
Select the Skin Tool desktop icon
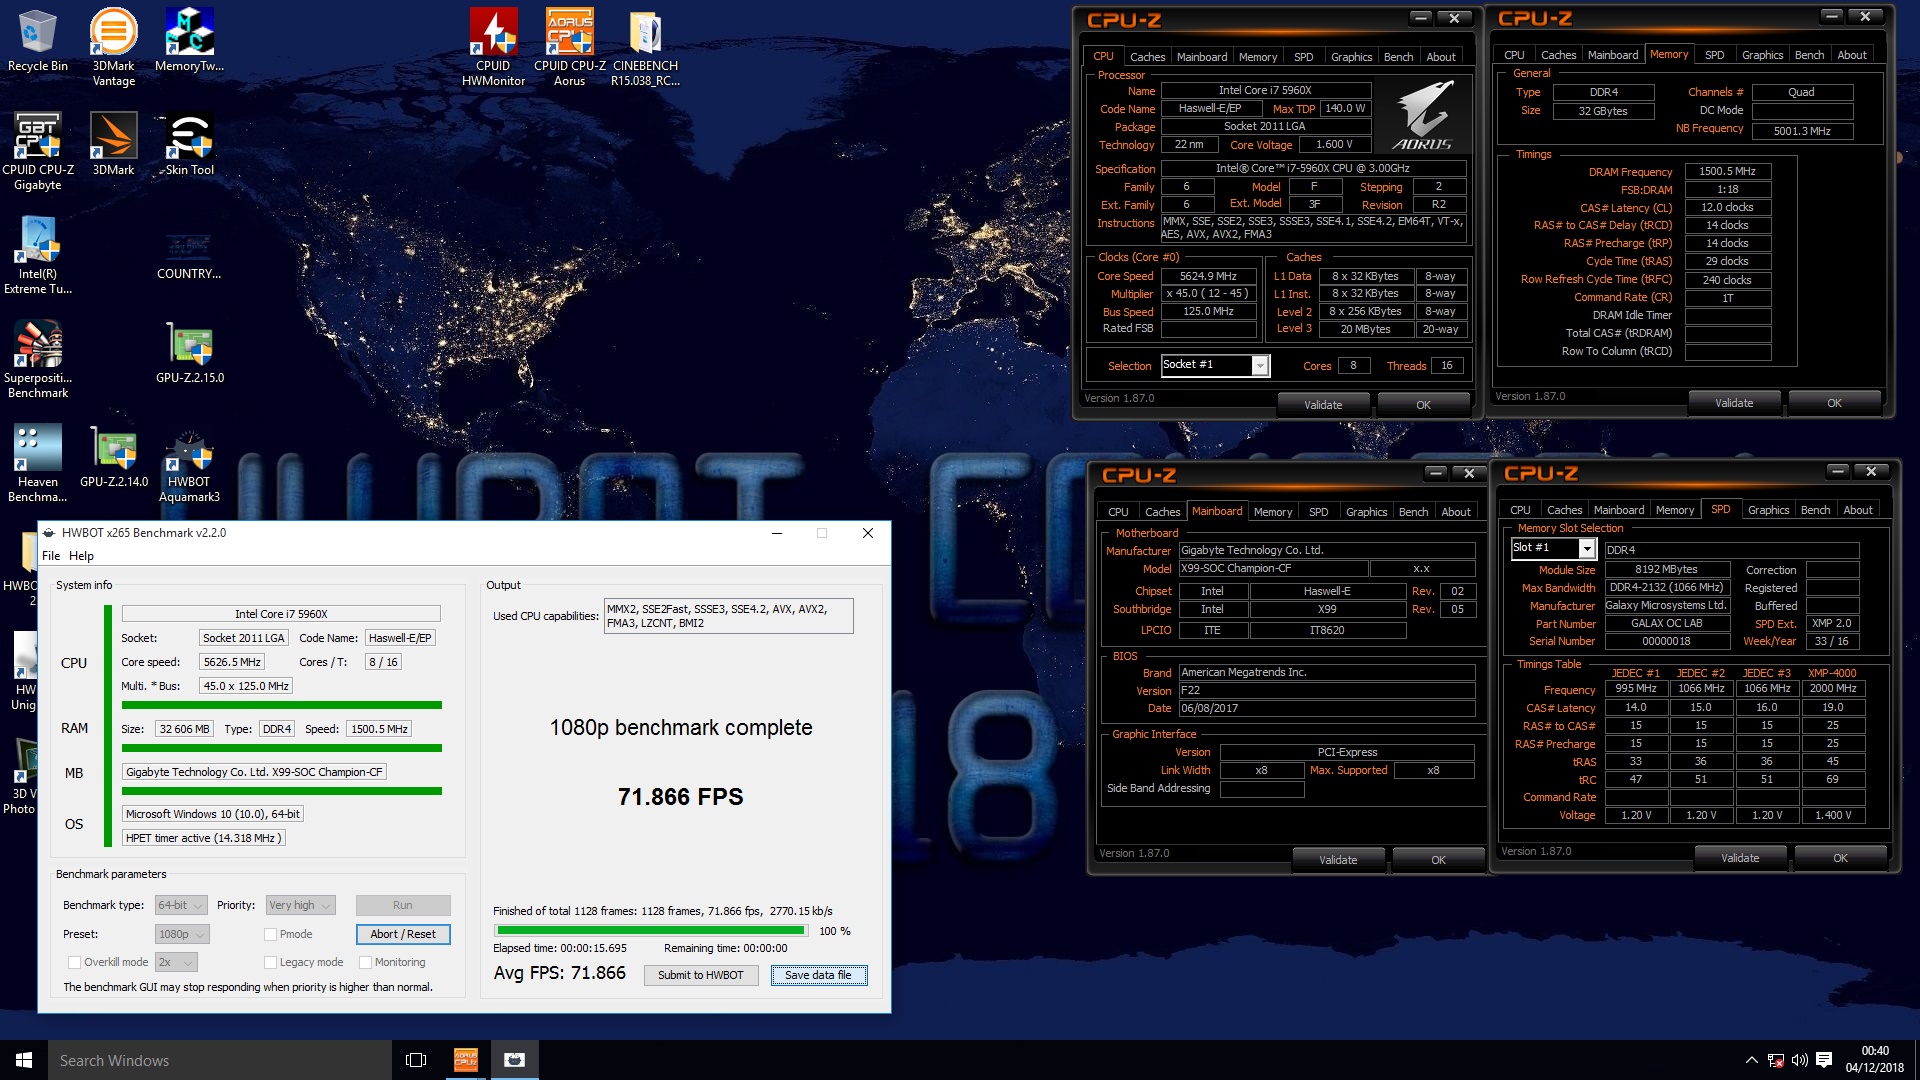tap(189, 144)
